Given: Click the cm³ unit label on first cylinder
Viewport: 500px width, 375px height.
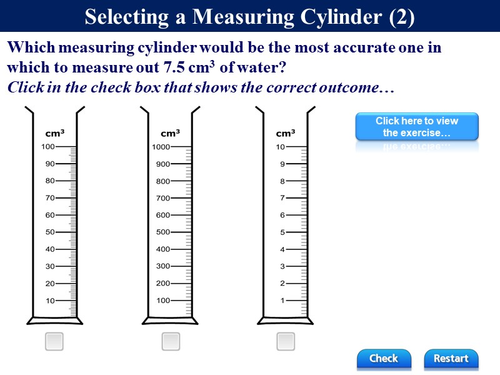Looking at the screenshot, I should [55, 133].
